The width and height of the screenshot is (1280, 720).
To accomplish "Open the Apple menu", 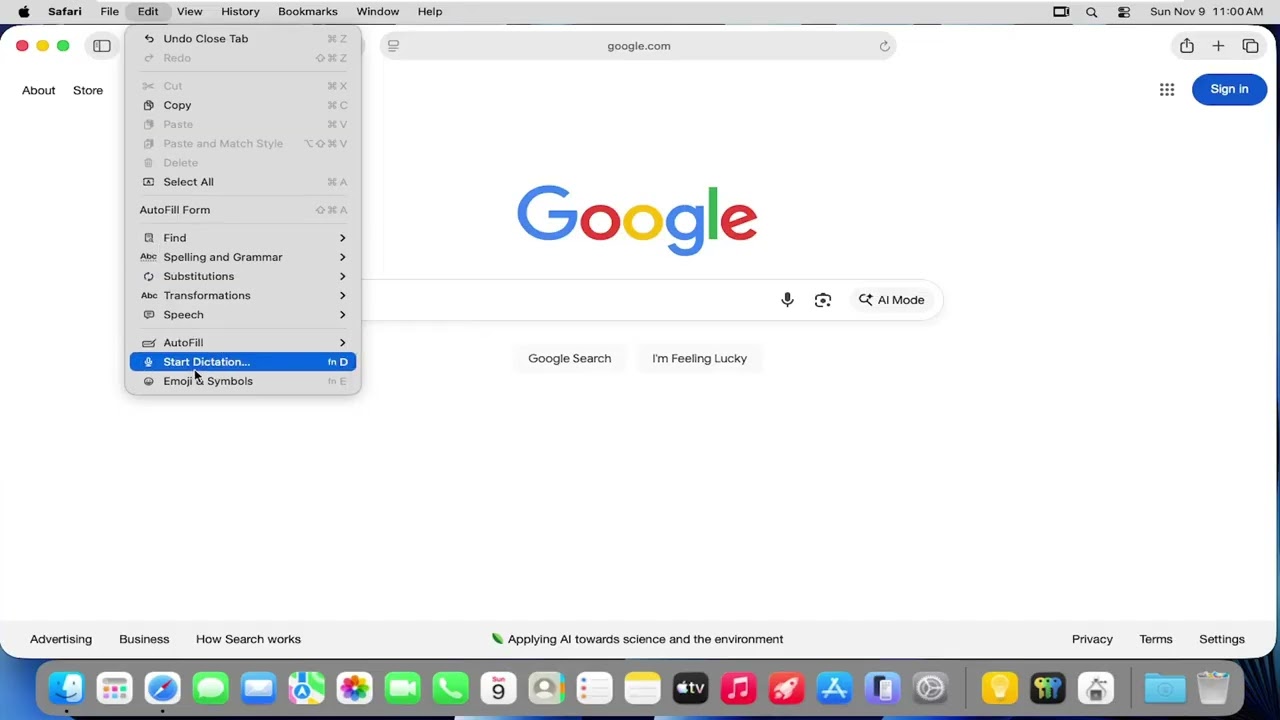I will 24,12.
